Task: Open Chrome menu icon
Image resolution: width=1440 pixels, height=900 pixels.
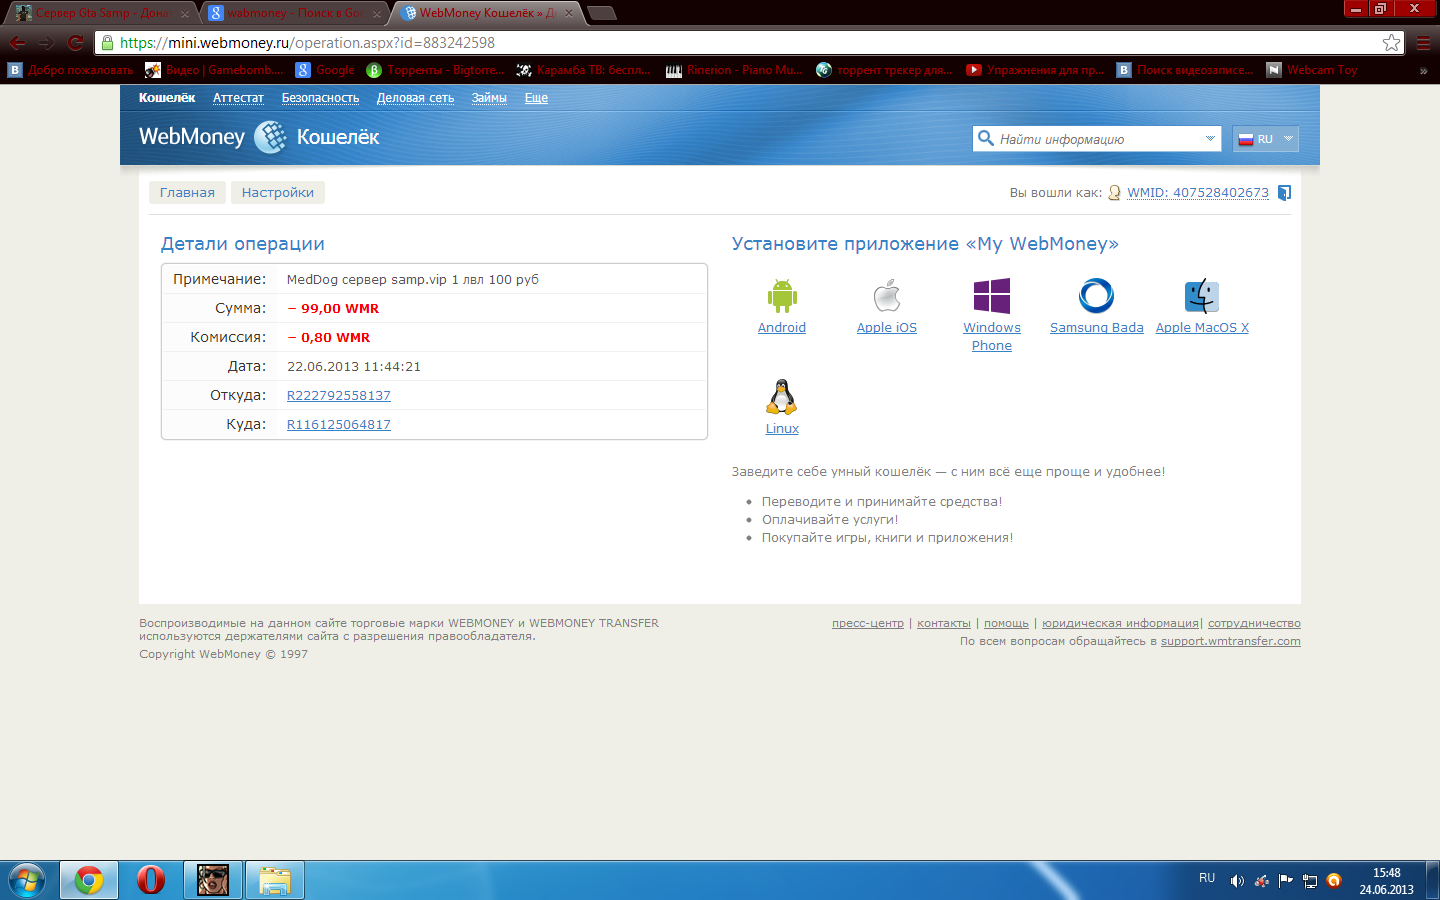Action: (x=1423, y=43)
